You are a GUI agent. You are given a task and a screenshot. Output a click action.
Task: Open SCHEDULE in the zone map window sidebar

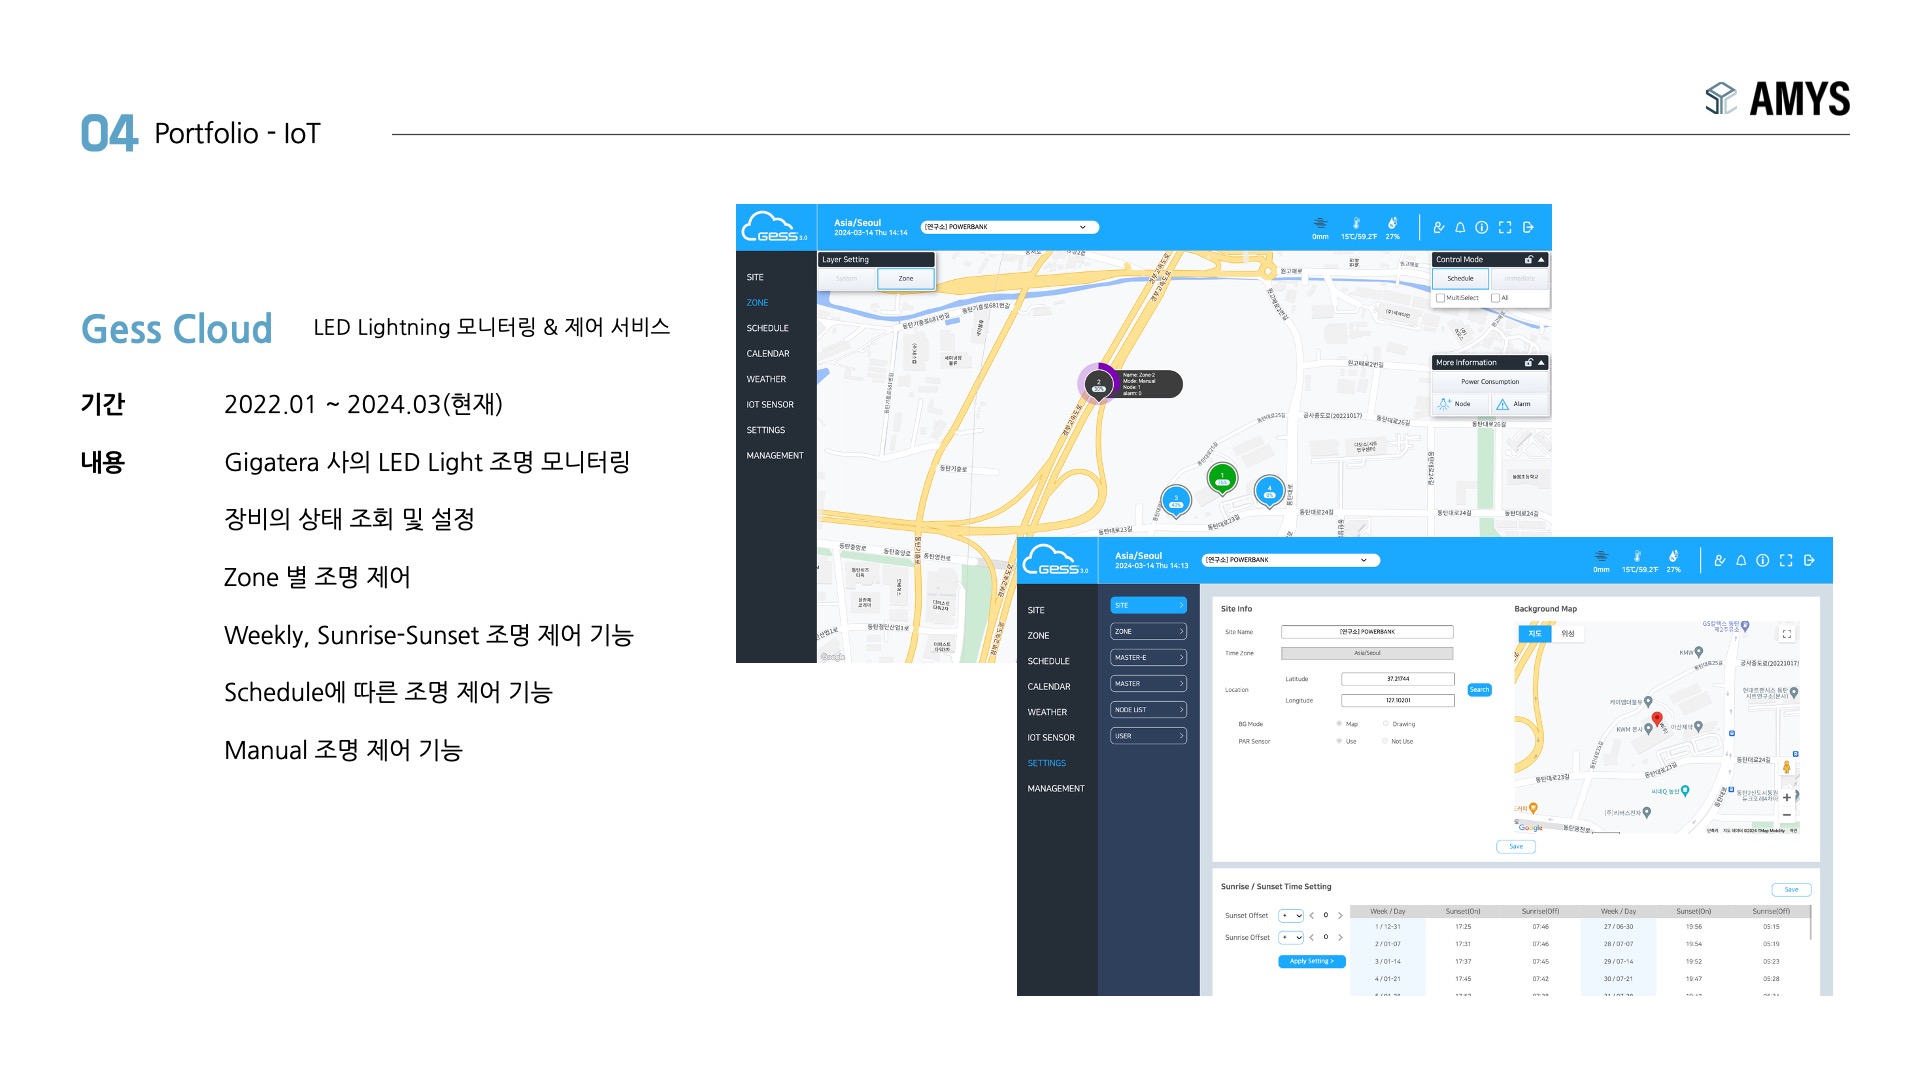click(768, 328)
